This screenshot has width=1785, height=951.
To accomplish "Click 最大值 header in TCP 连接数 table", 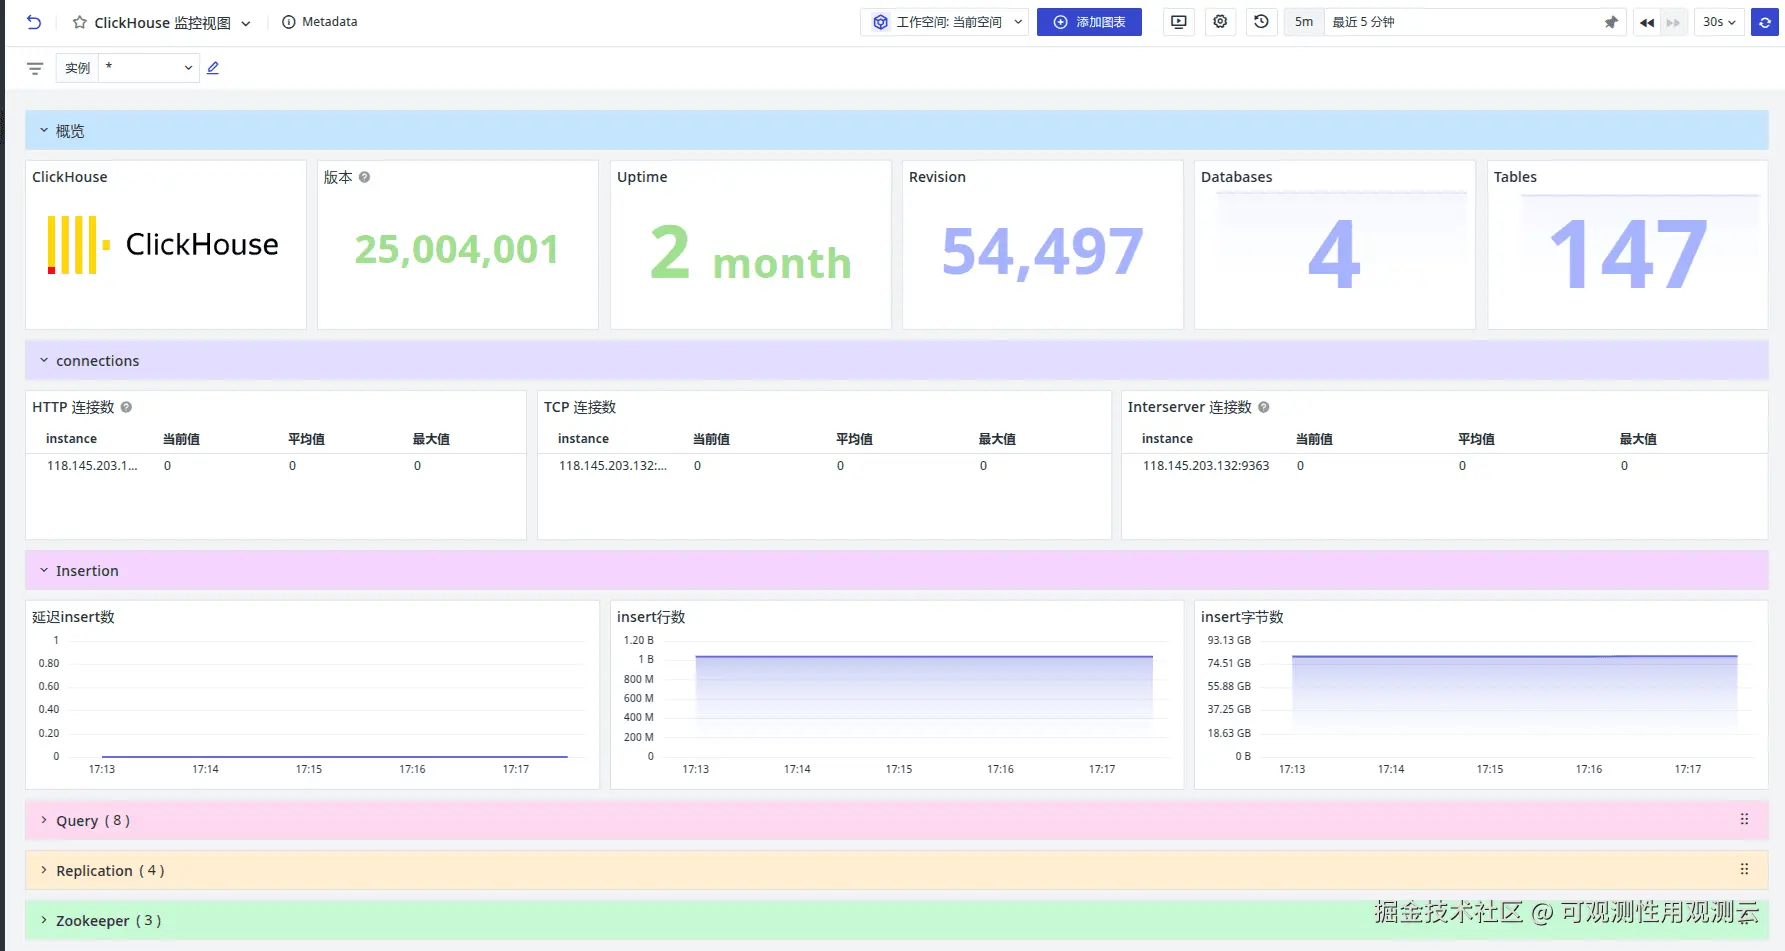I will tap(997, 439).
